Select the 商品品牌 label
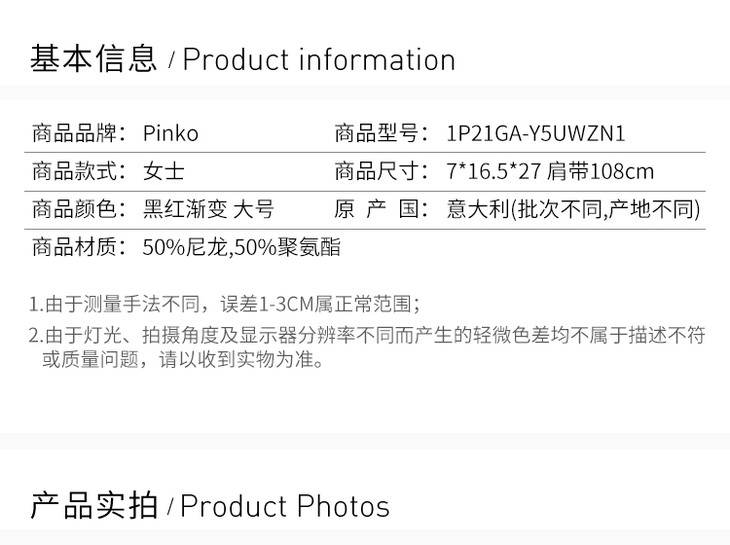The width and height of the screenshot is (730, 545). coord(80,134)
